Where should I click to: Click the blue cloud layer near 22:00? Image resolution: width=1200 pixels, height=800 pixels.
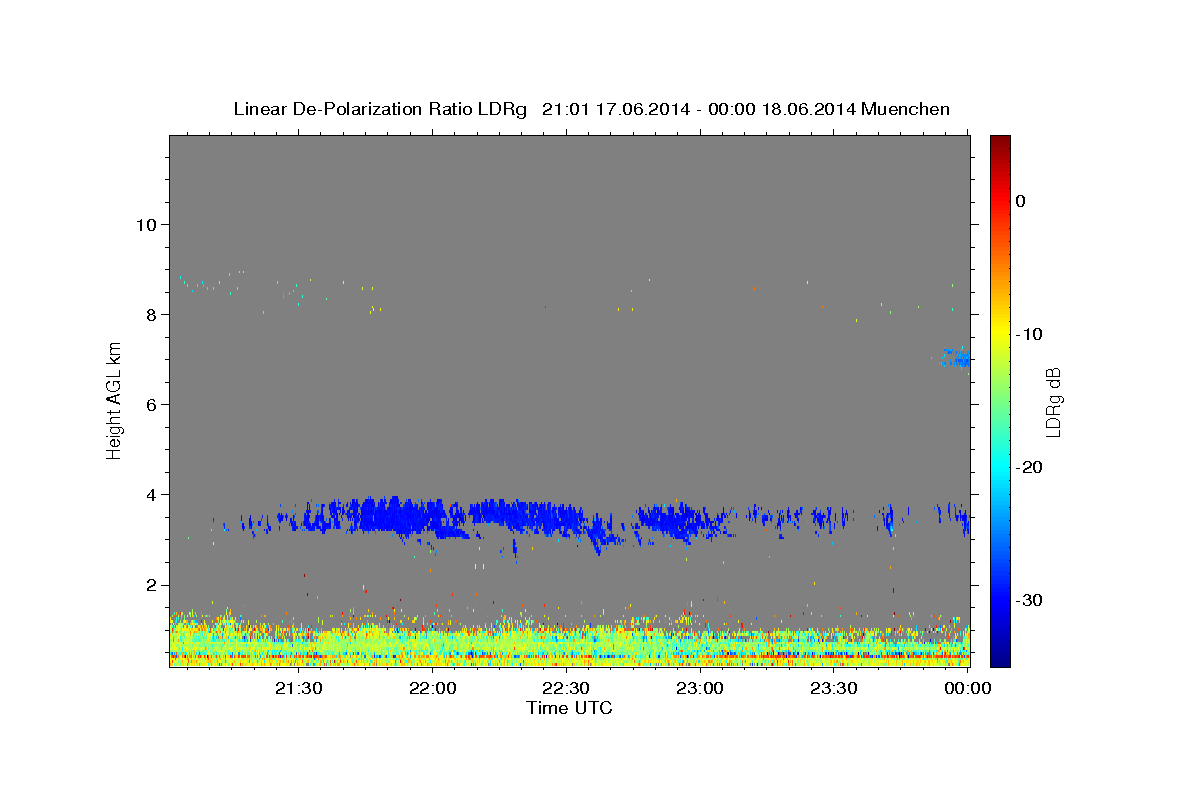[x=400, y=515]
